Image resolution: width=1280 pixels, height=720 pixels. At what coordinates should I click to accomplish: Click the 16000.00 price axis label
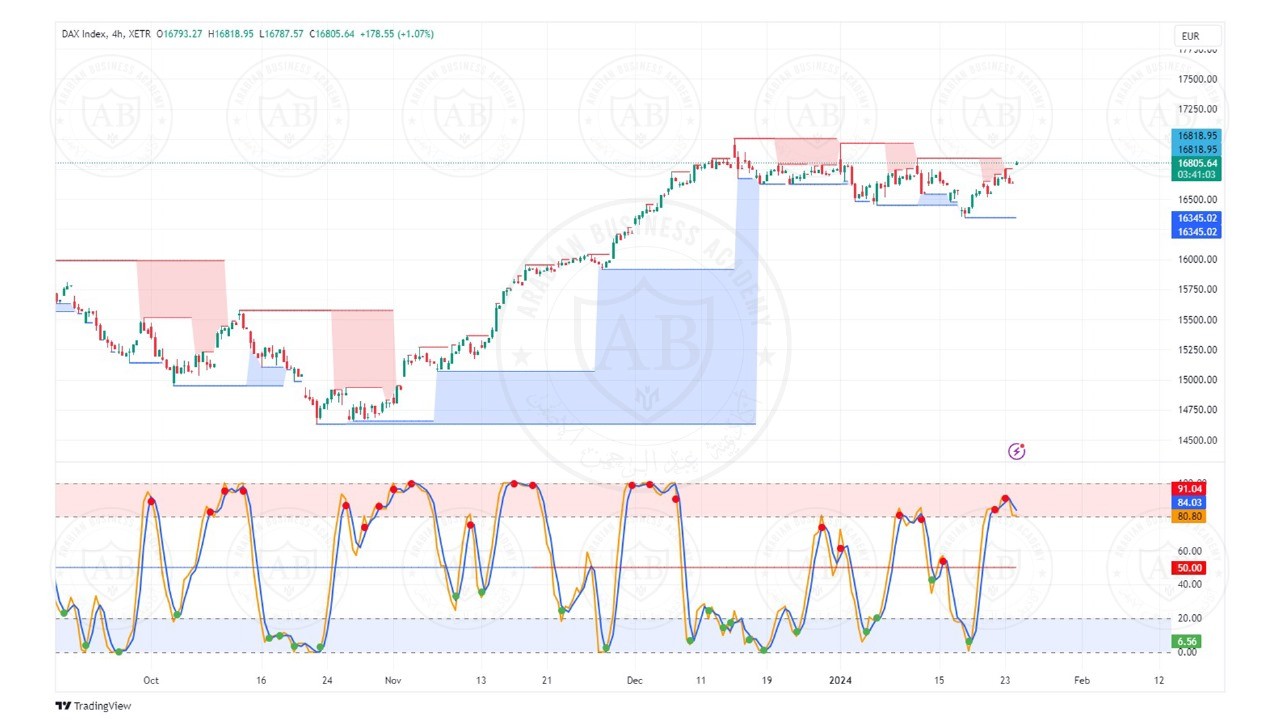(1197, 260)
